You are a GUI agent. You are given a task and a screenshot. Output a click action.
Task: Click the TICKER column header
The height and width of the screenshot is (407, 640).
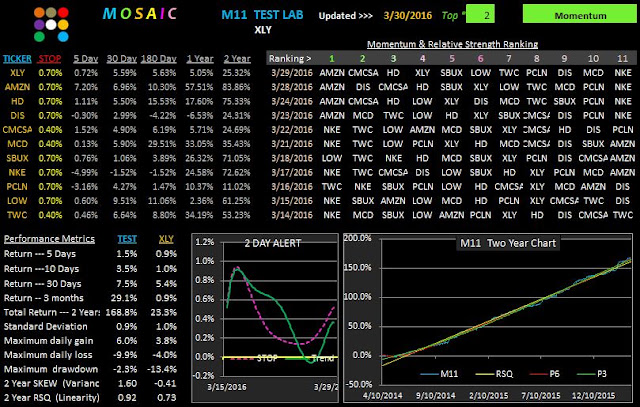coord(17,59)
